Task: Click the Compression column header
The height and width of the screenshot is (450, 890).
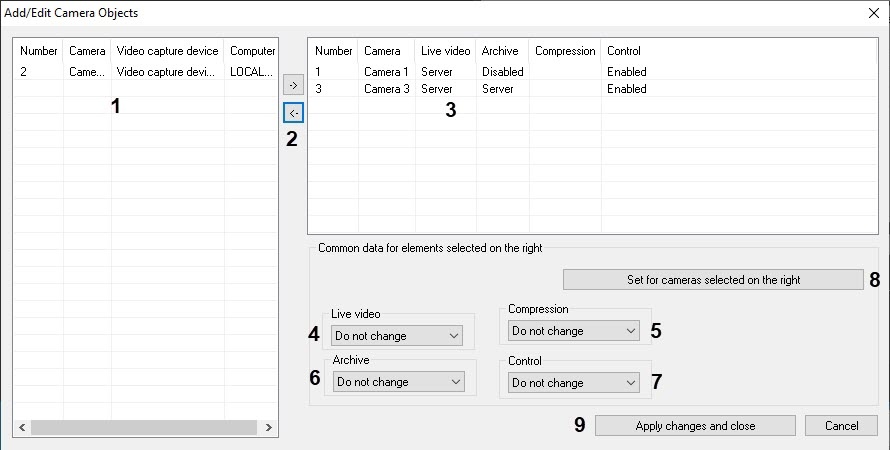Action: tap(564, 51)
